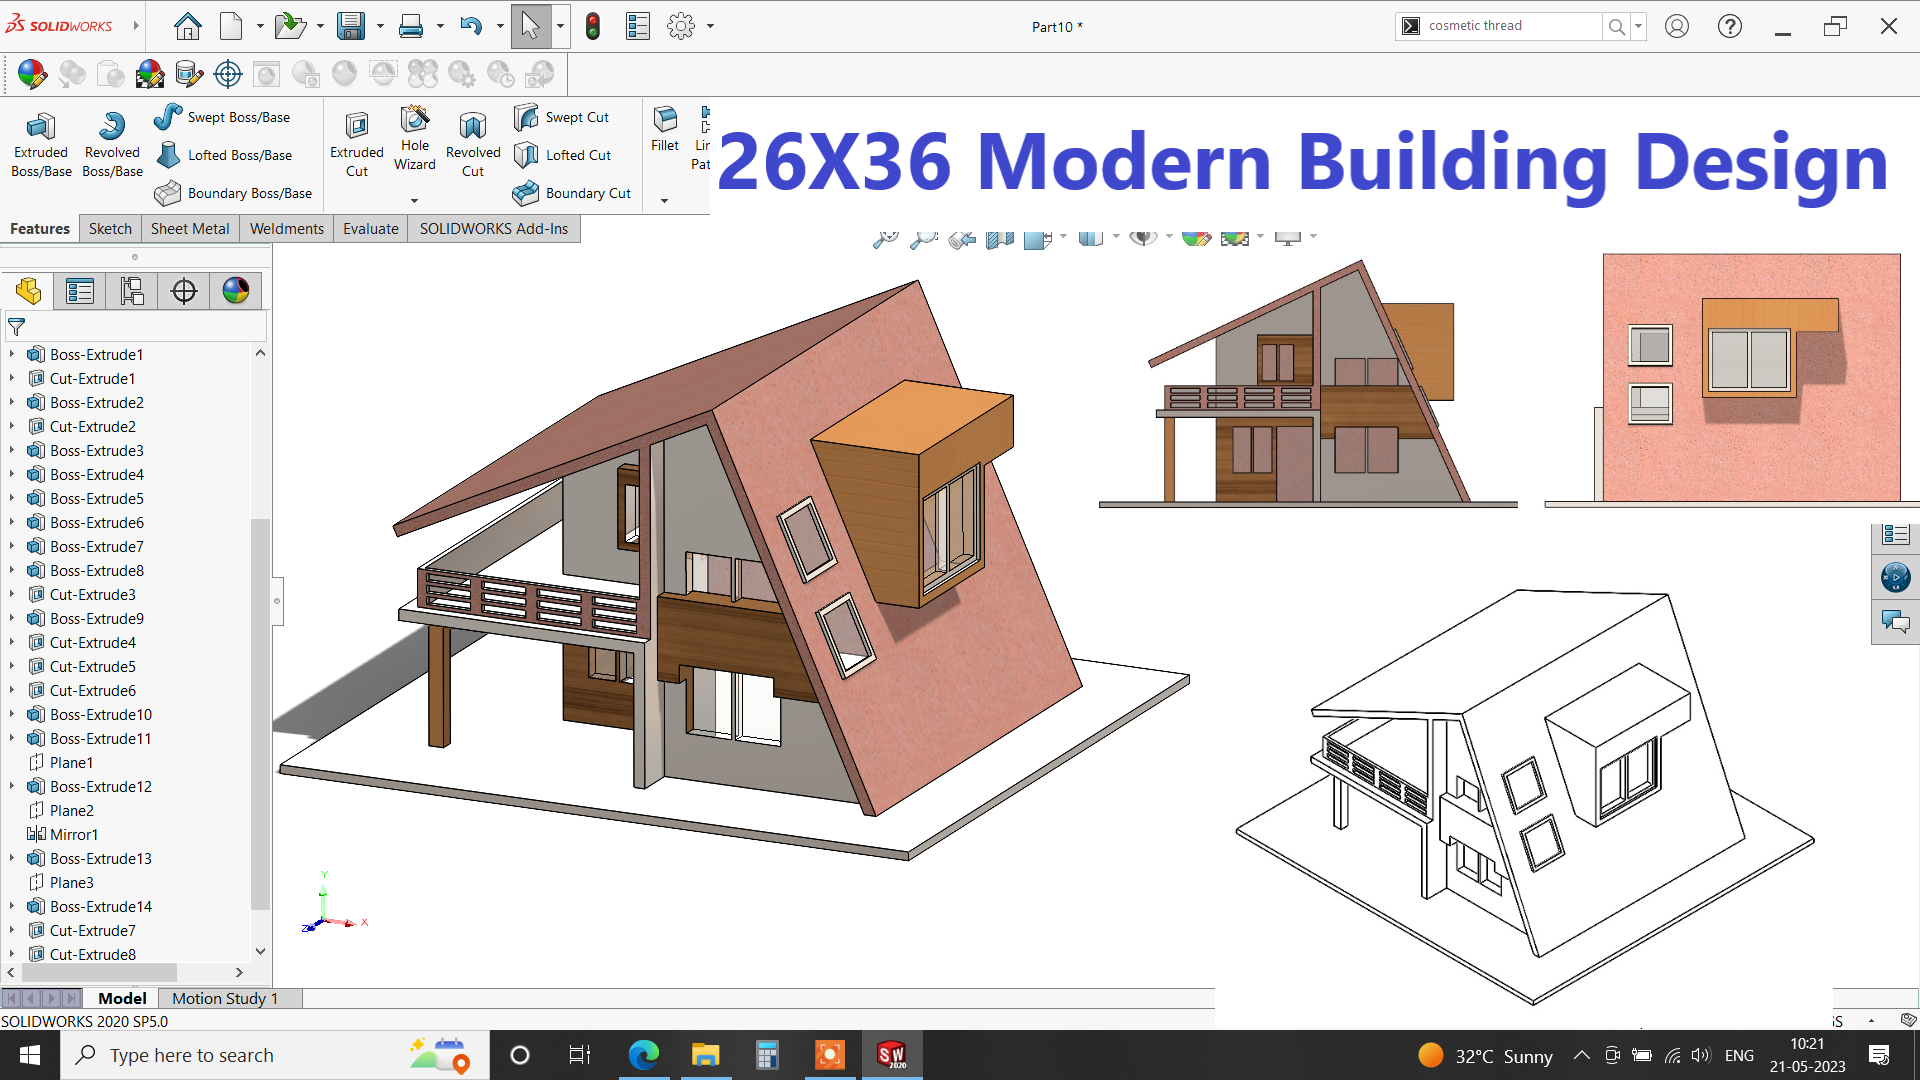This screenshot has width=1920, height=1080.
Task: Select the Mirror1 feature in tree
Action: (x=74, y=834)
